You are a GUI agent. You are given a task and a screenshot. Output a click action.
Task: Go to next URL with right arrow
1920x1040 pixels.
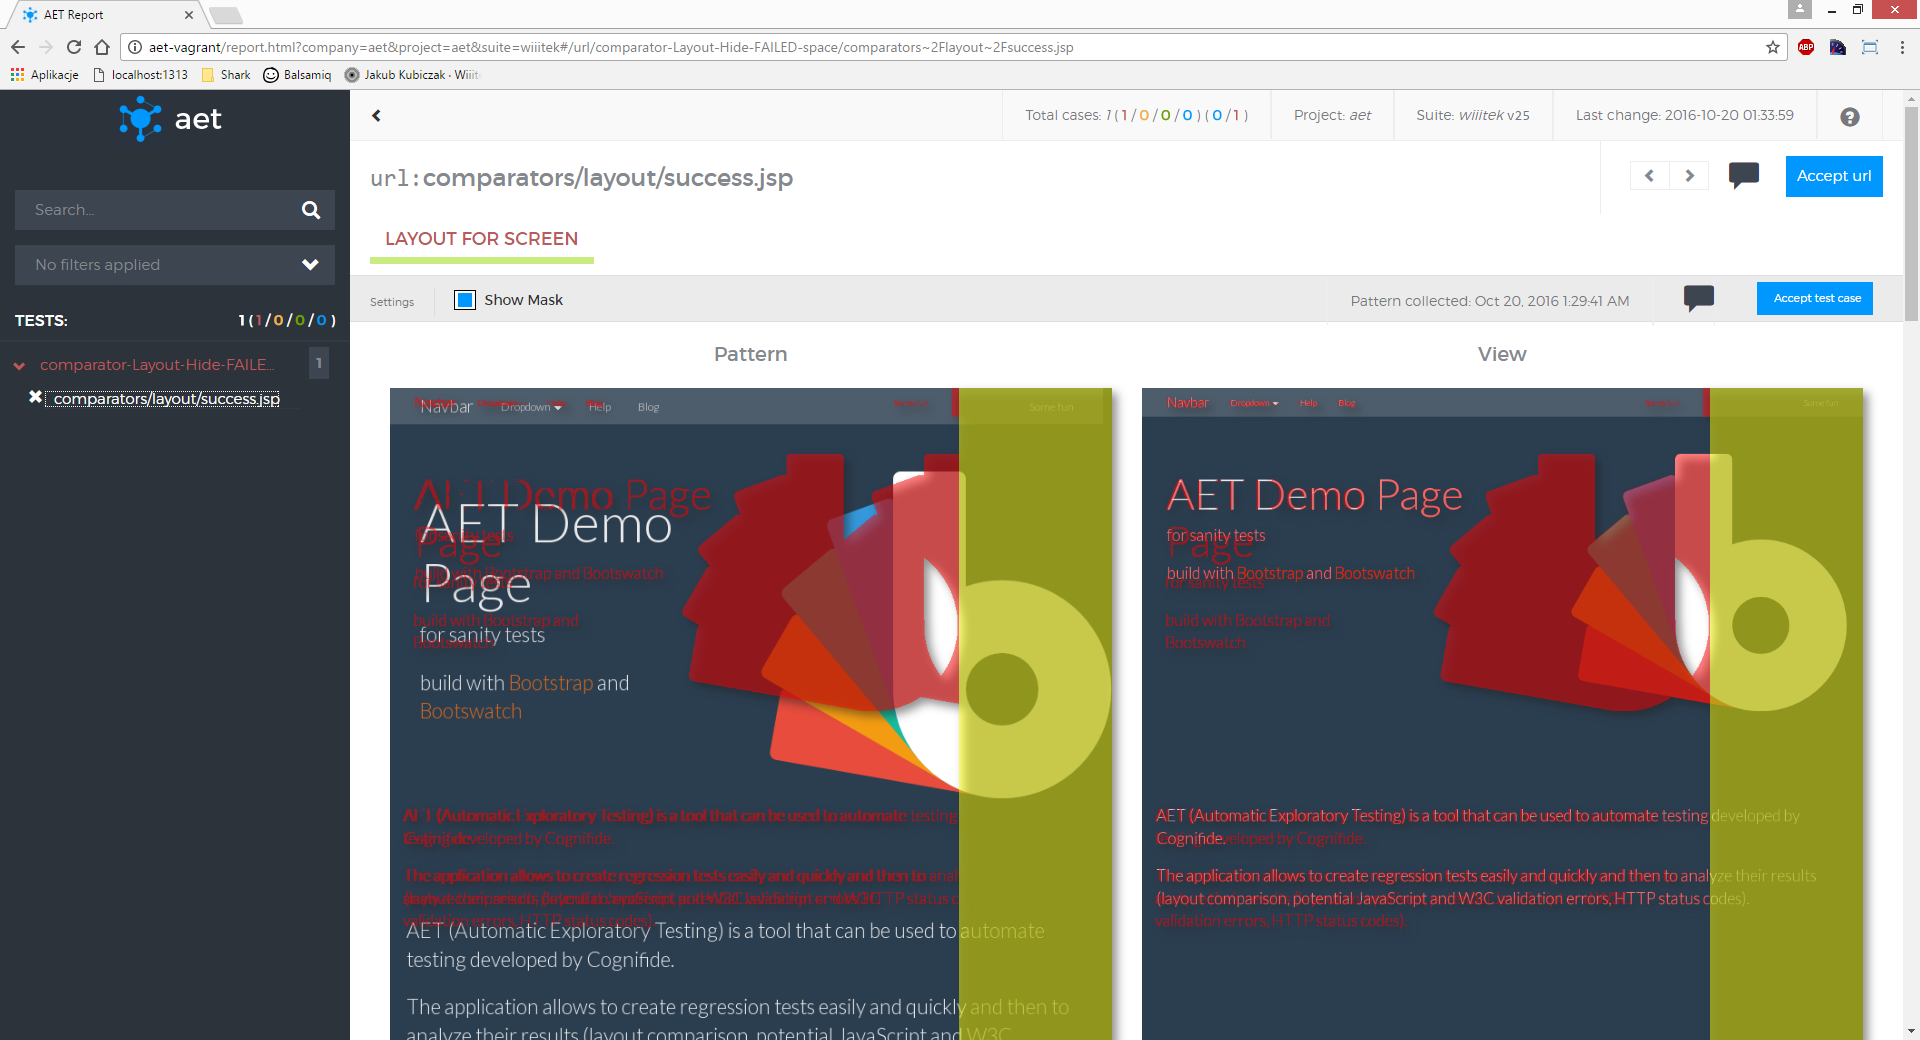tap(1689, 176)
